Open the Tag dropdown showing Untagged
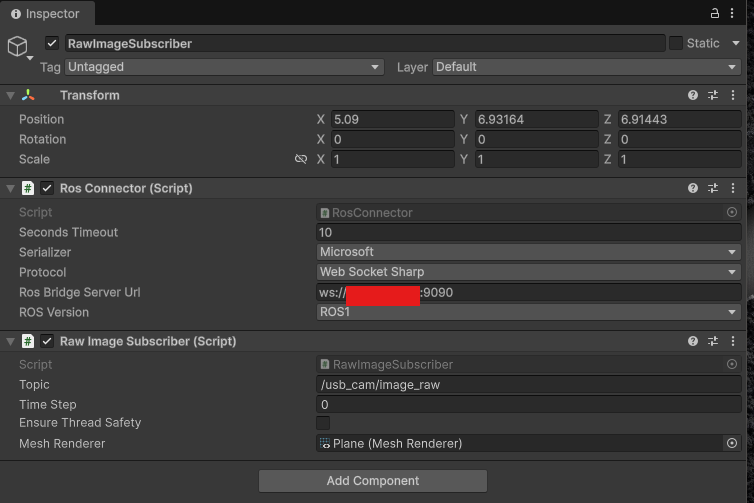754x503 pixels. click(224, 67)
